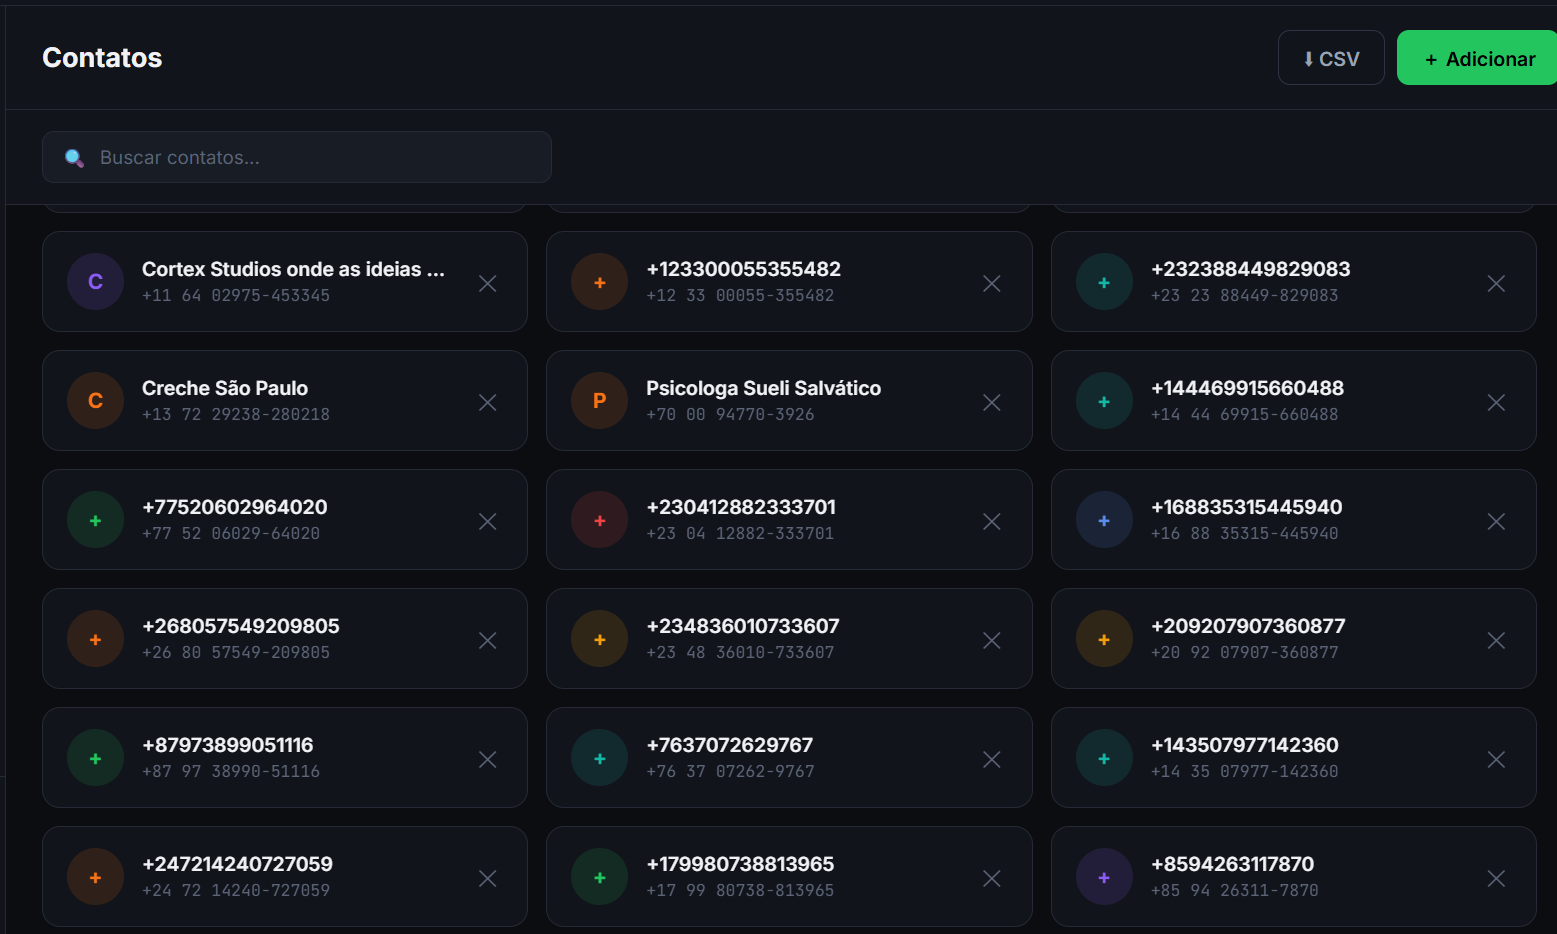1557x934 pixels.
Task: Remove contact +234836010733607
Action: coord(992,640)
